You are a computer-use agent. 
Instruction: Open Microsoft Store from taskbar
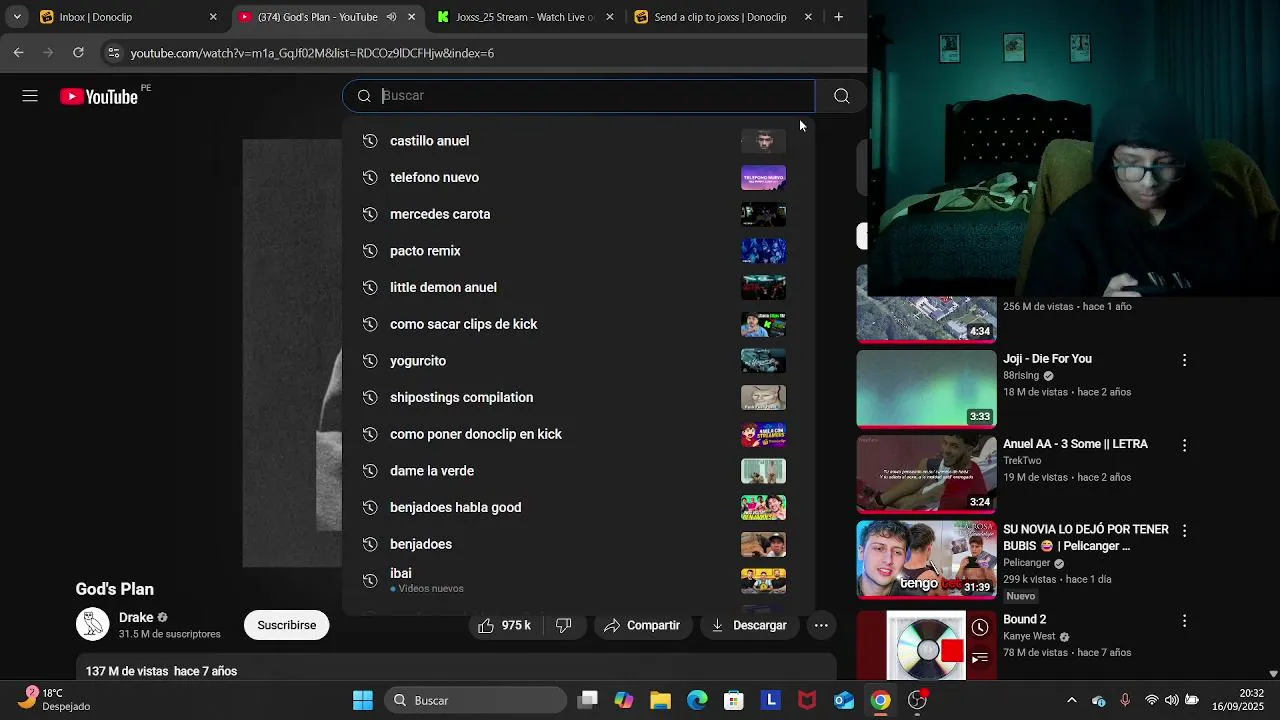[x=734, y=700]
